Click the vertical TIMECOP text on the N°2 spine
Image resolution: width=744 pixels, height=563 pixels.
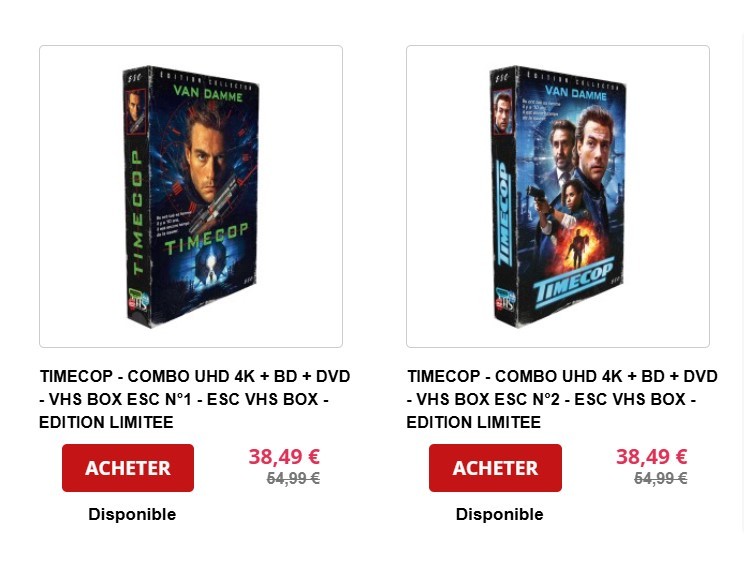coord(504,213)
